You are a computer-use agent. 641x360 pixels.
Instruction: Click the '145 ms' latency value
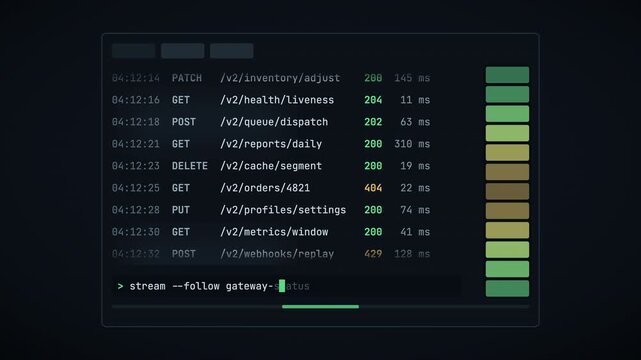[412, 78]
